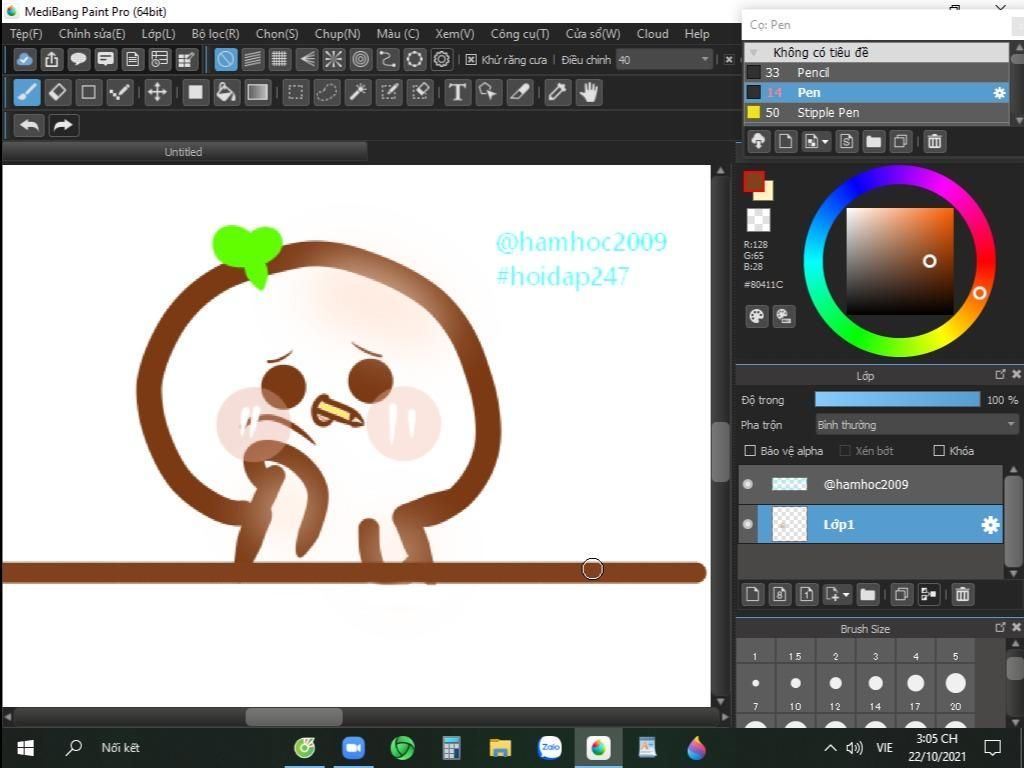Select the Fill shape tool
The width and height of the screenshot is (1024, 768).
195,92
